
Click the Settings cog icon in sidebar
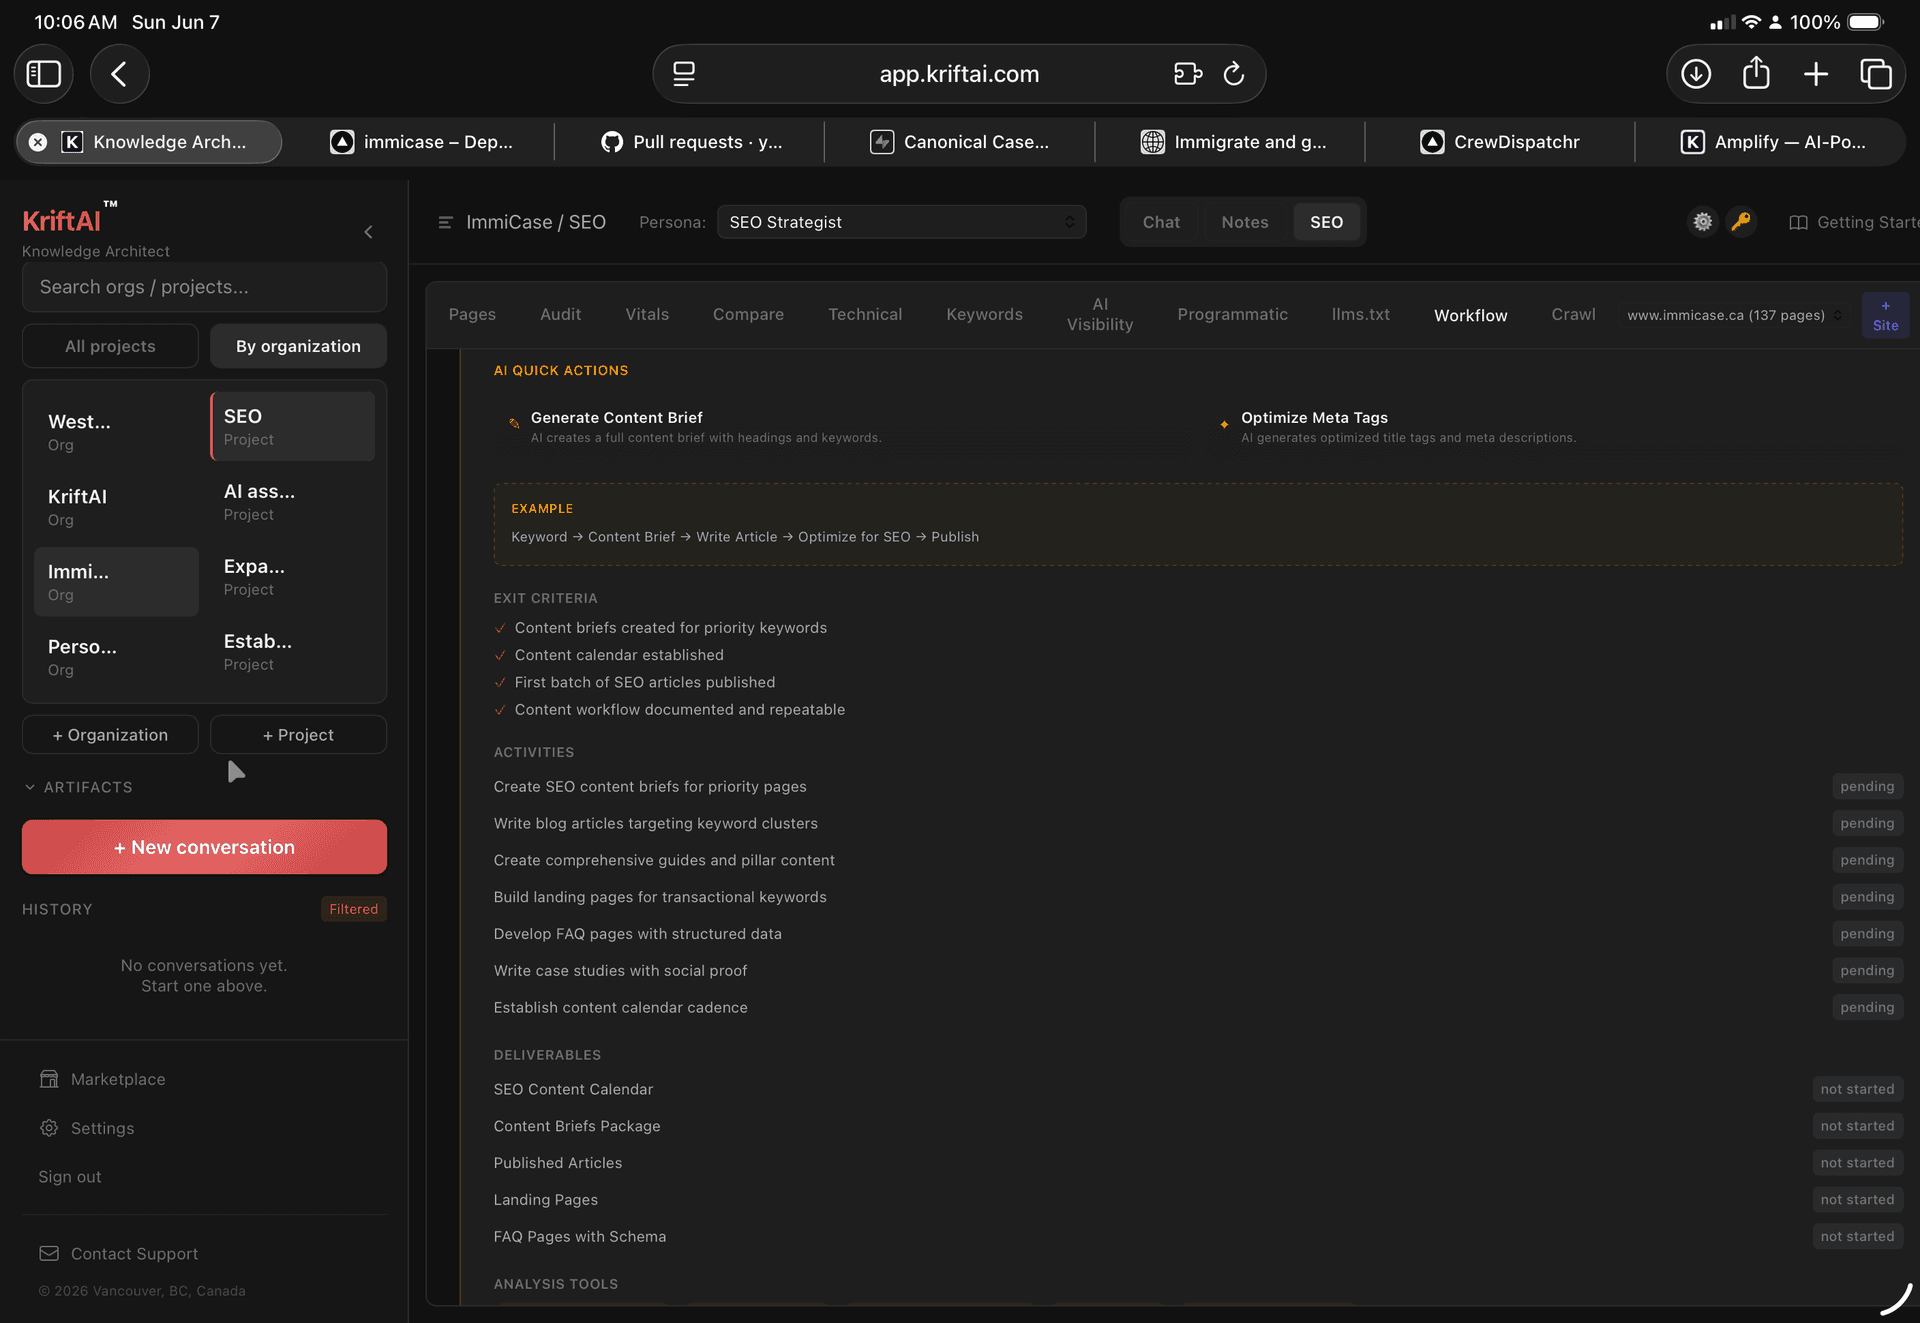point(49,1128)
